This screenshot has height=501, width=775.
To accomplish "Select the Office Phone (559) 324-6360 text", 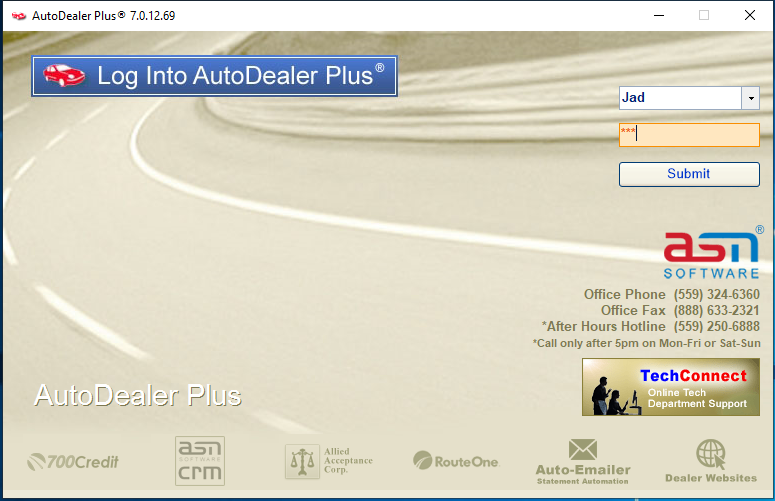I will tap(672, 294).
